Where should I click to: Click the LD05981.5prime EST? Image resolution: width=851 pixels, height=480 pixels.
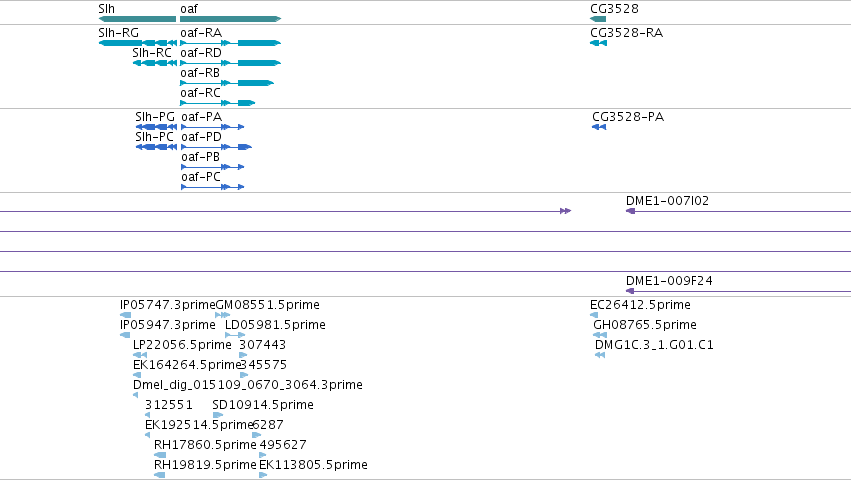235,335
